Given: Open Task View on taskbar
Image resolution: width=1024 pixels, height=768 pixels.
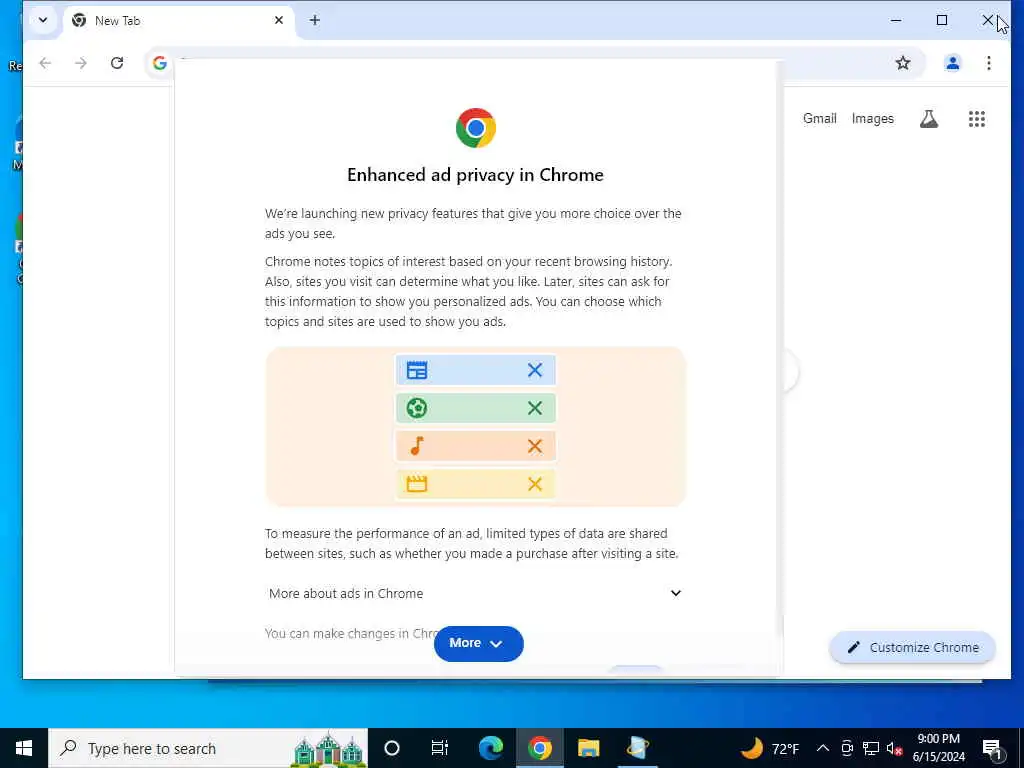Looking at the screenshot, I should pyautogui.click(x=440, y=748).
